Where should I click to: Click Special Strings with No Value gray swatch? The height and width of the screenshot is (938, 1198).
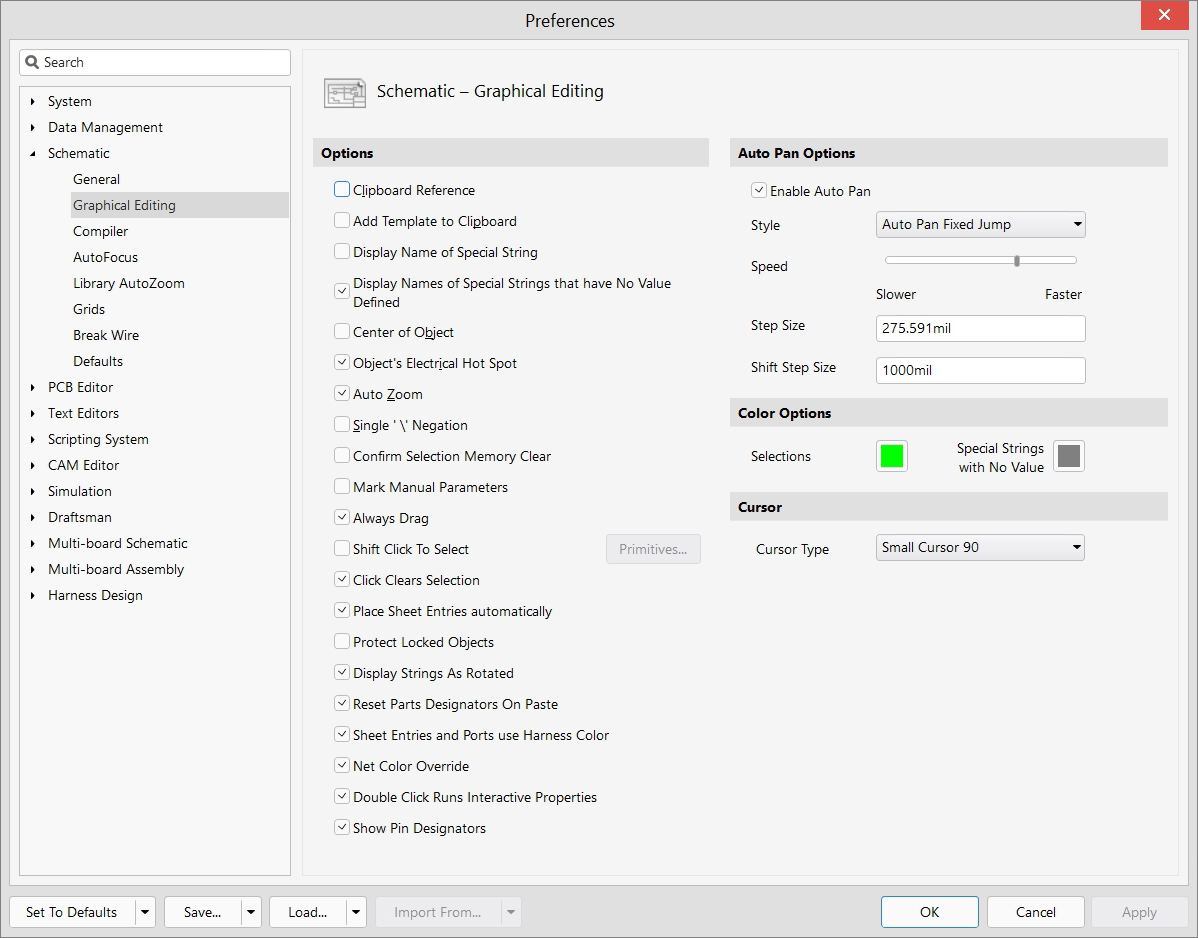pos(1069,456)
